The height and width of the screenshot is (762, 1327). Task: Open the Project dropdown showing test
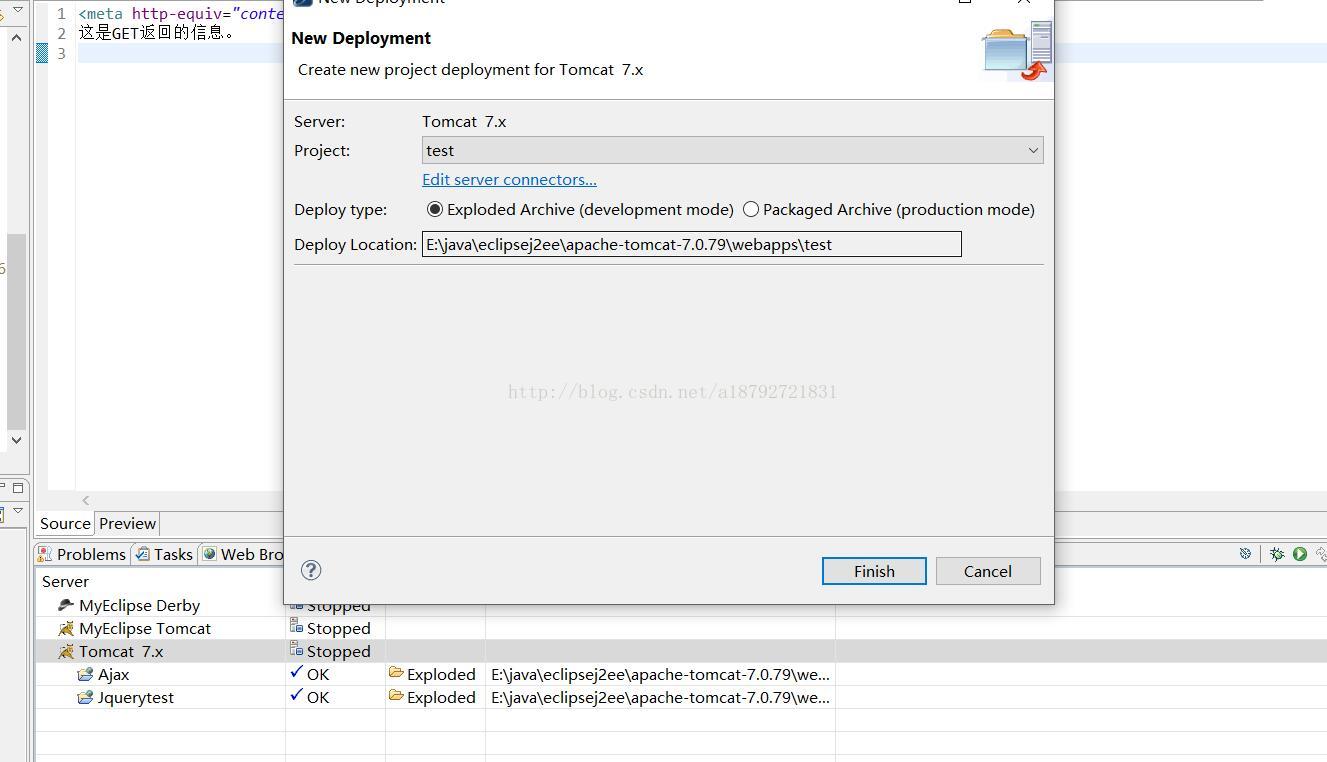(732, 150)
